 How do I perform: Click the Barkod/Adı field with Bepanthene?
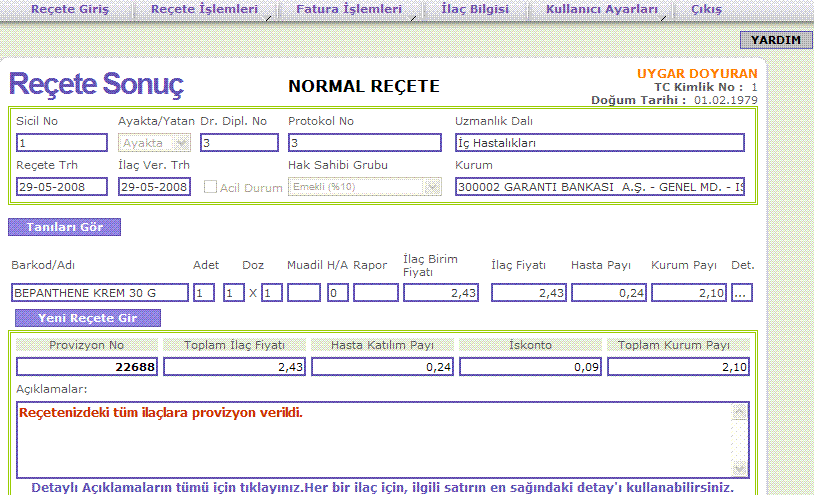click(x=100, y=293)
